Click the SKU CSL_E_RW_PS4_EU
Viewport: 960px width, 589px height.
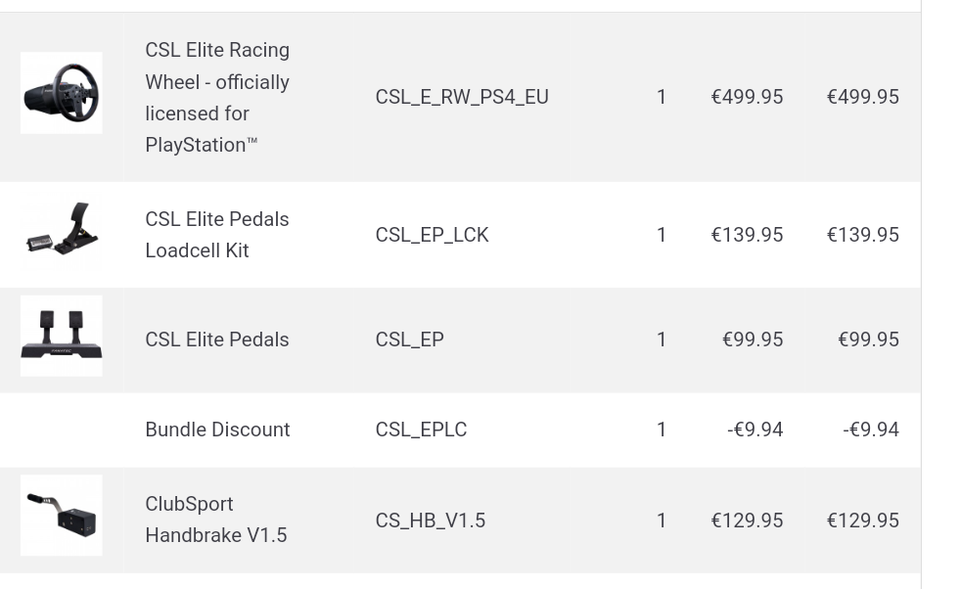point(462,97)
